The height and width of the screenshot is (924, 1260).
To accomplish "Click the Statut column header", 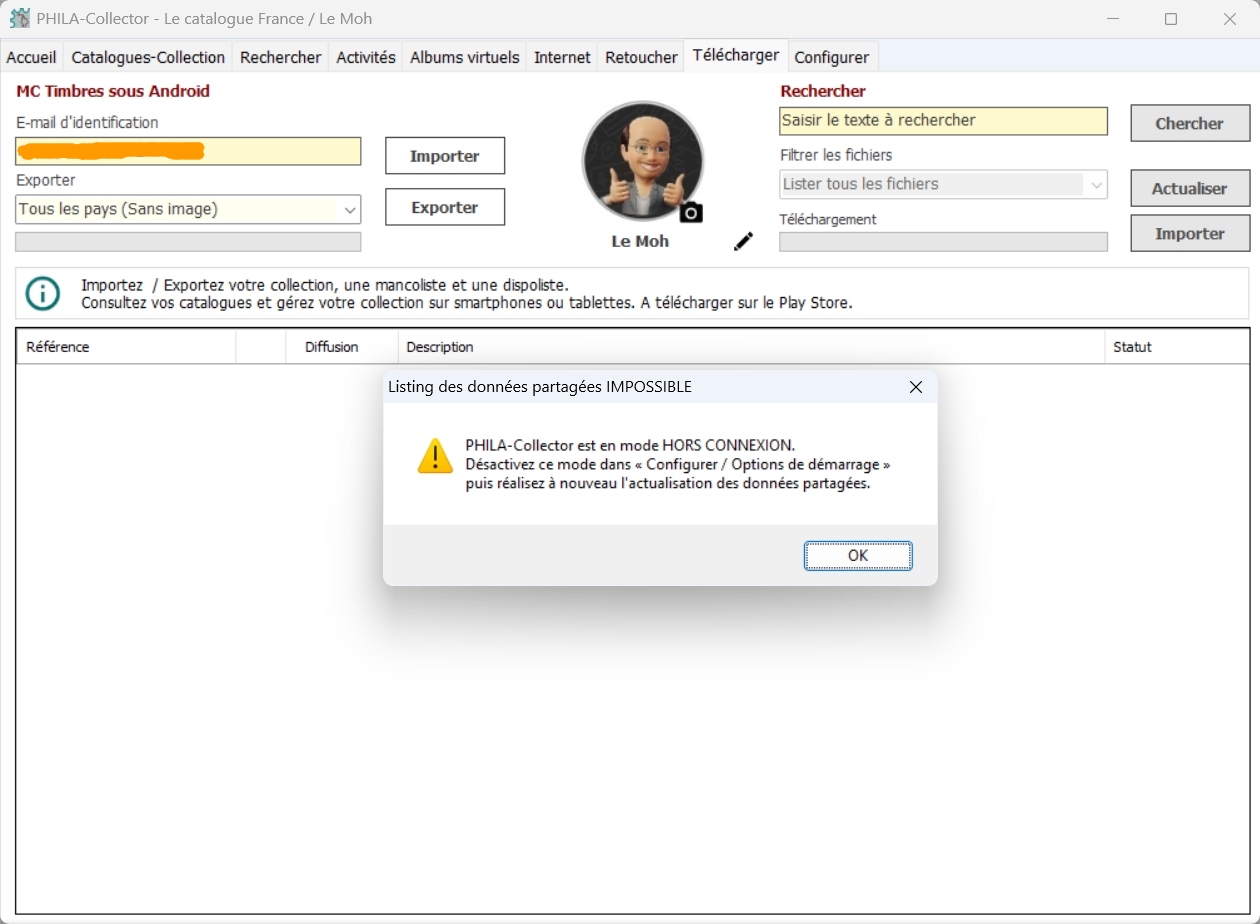I will click(1177, 347).
